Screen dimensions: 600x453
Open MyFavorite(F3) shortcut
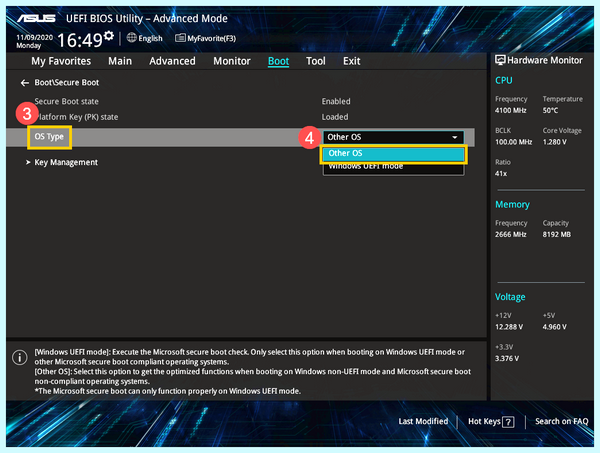pos(211,38)
